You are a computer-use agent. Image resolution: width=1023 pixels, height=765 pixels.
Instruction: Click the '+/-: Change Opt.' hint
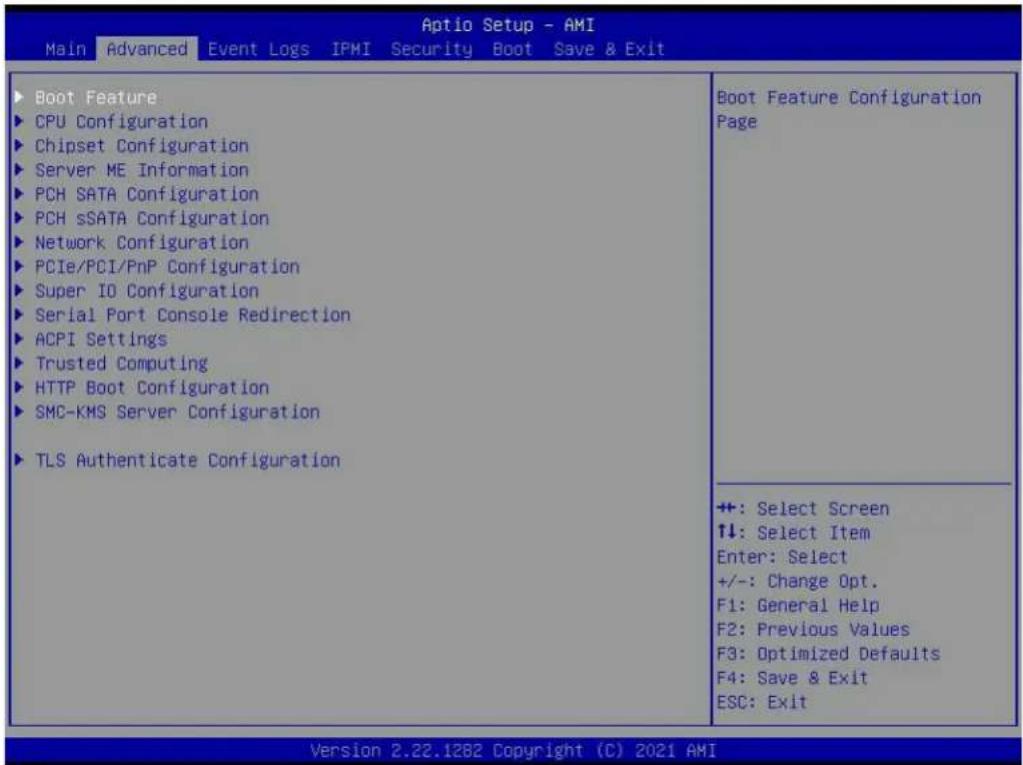797,581
